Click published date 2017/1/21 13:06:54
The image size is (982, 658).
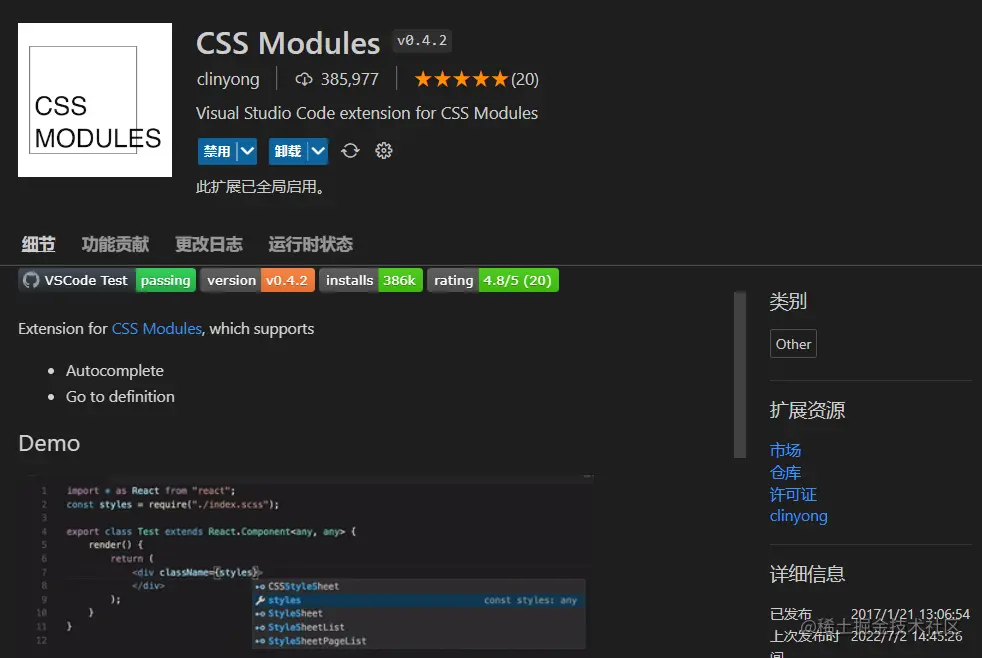[910, 614]
